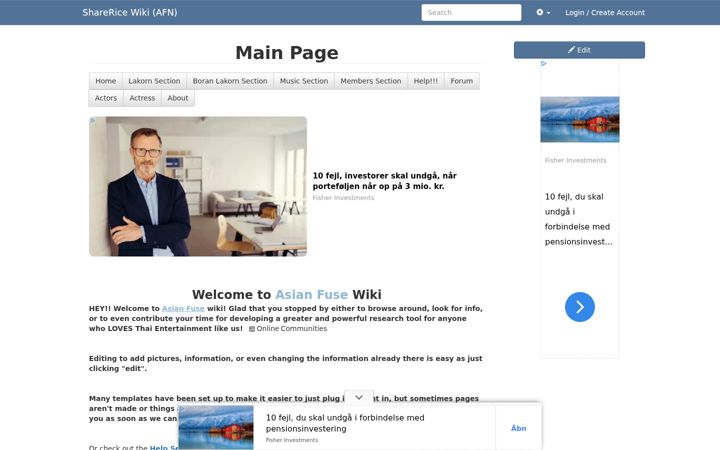The width and height of the screenshot is (720, 450).
Task: Click the pencil icon on Edit button
Action: pos(571,50)
